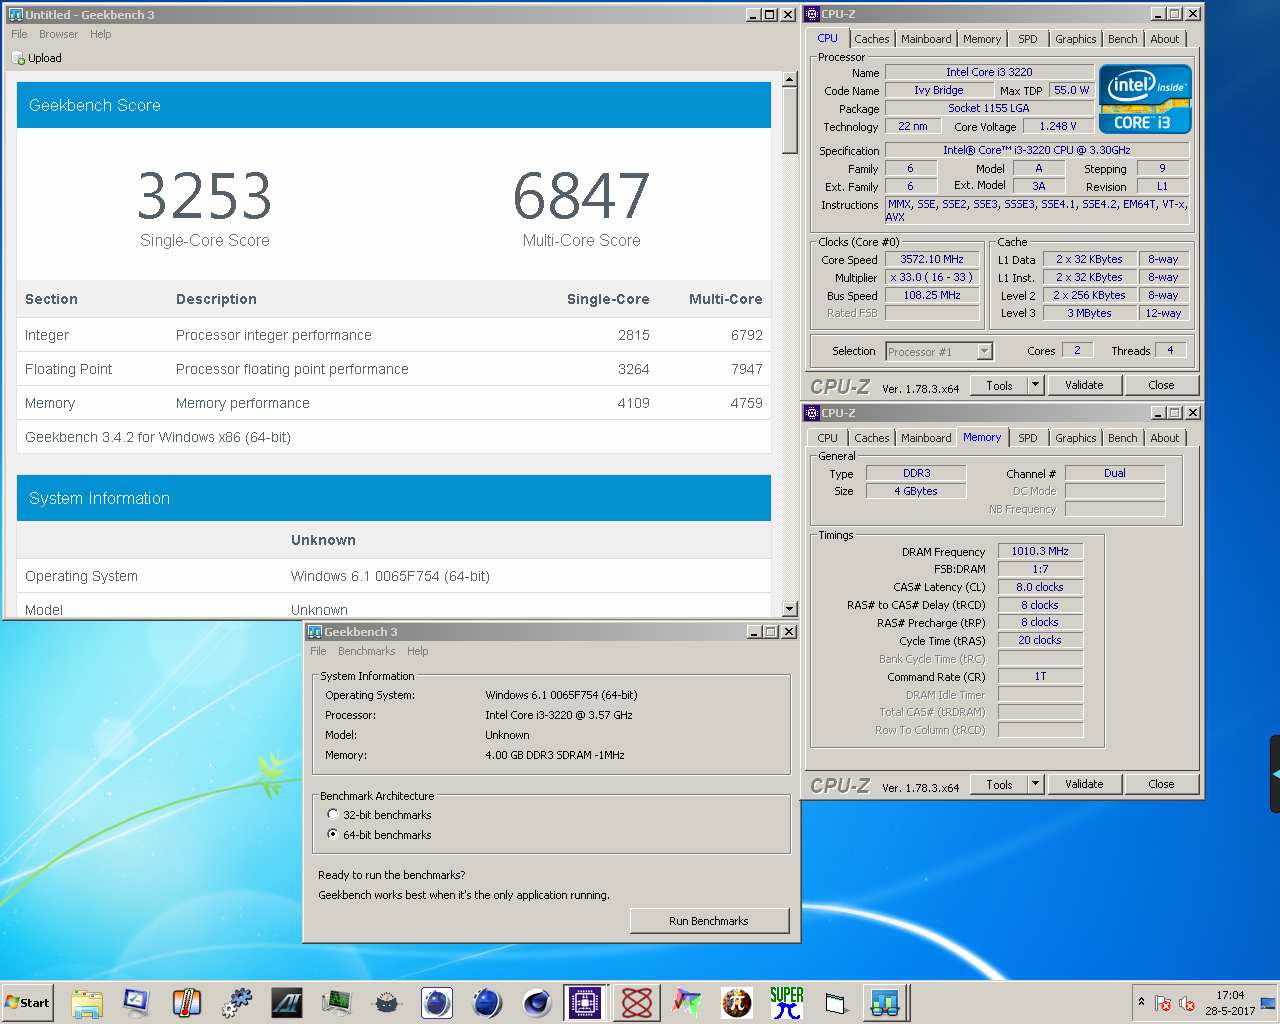Open the thermometer temperature monitor taskbar icon
This screenshot has height=1024, width=1280.
[186, 1002]
